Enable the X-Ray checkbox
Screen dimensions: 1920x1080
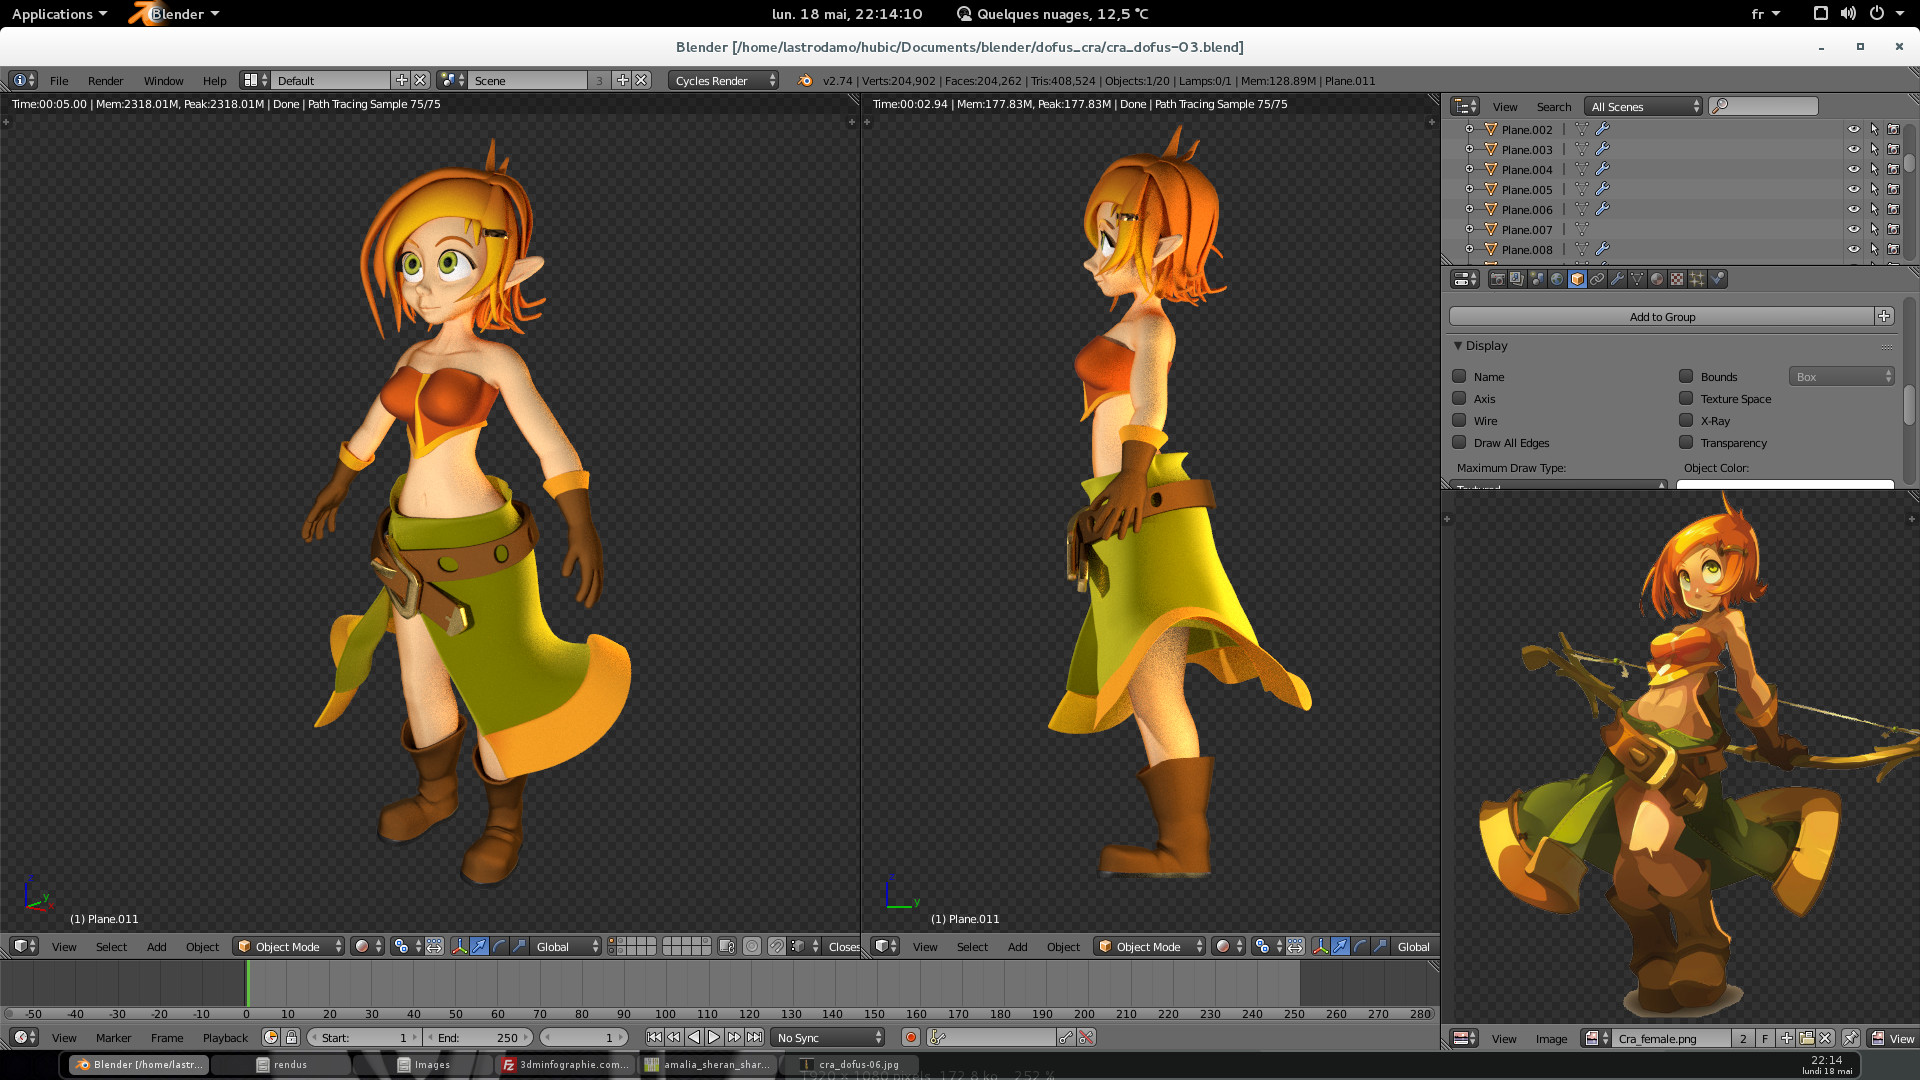pyautogui.click(x=1686, y=420)
